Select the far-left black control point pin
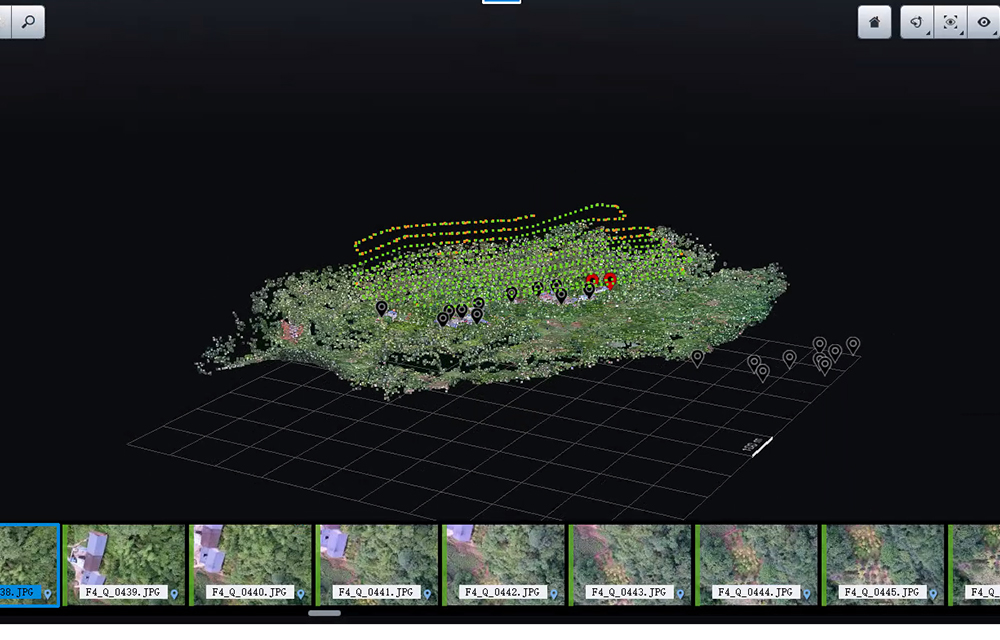The image size is (1000, 640). [381, 308]
